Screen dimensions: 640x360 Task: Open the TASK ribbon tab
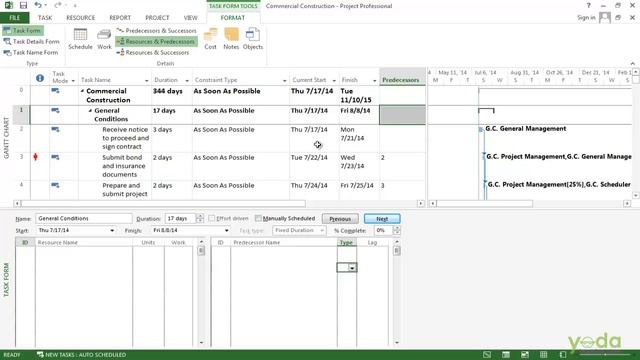(x=45, y=18)
